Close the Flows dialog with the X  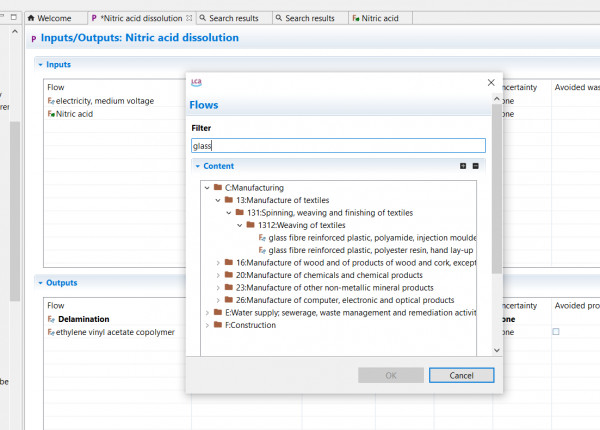[490, 82]
